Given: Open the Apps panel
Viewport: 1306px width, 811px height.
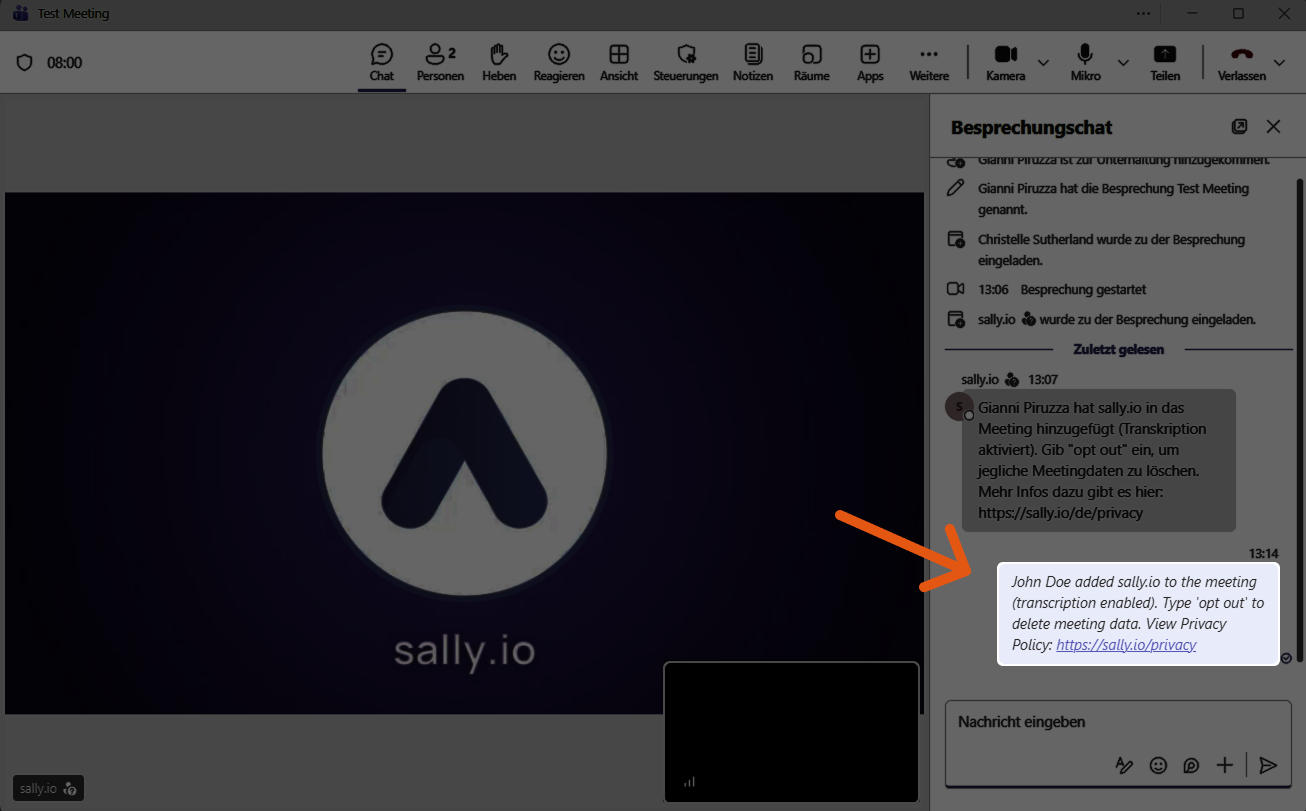Looking at the screenshot, I should [x=870, y=62].
